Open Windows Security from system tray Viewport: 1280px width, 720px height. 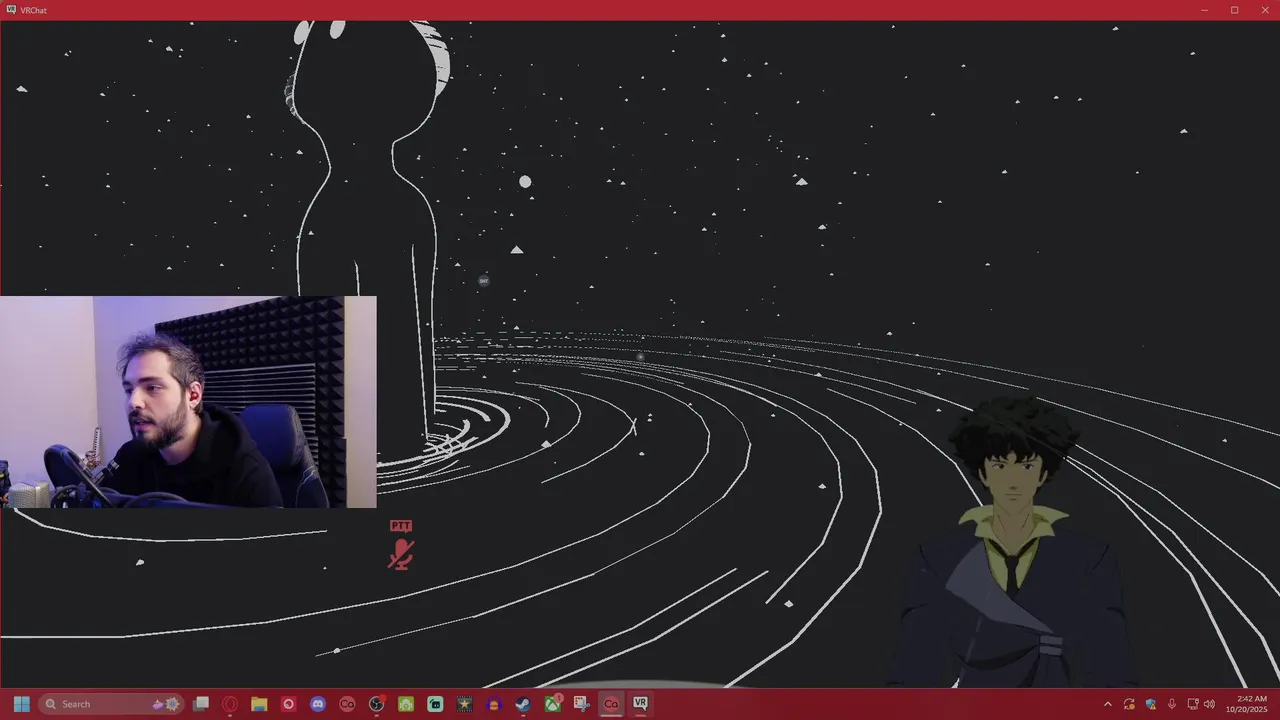pos(1150,704)
